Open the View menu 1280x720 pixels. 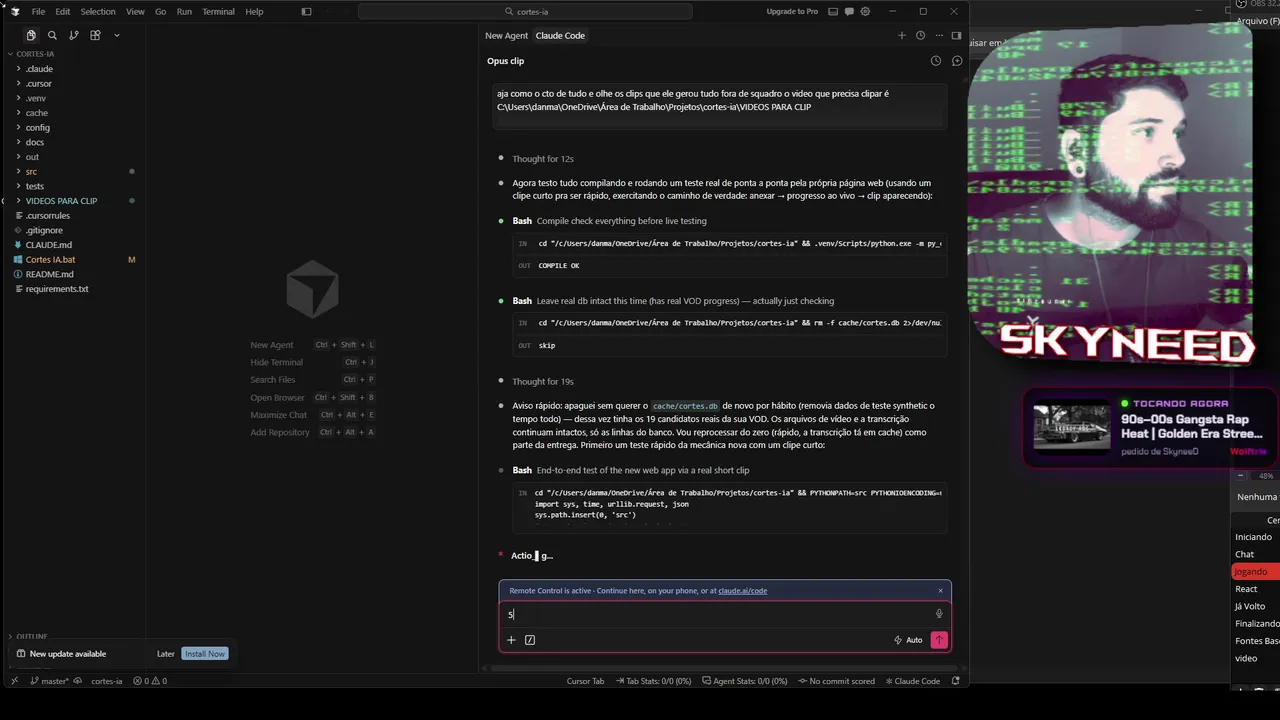click(135, 12)
